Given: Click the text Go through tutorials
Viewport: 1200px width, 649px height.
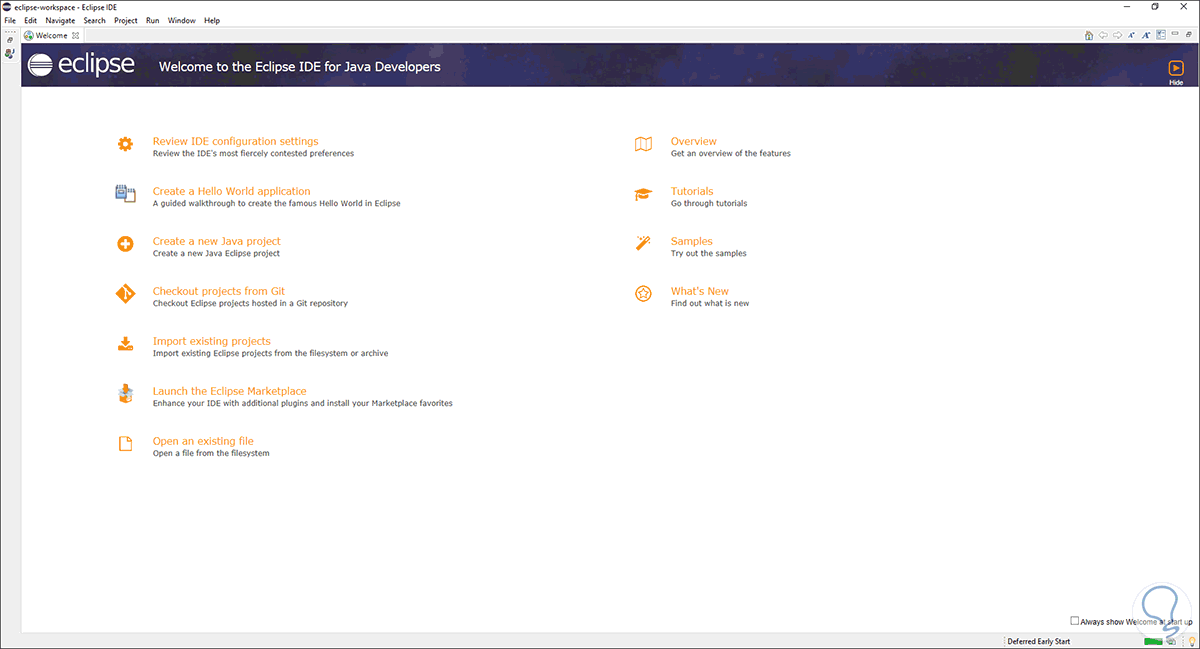Looking at the screenshot, I should coord(708,203).
